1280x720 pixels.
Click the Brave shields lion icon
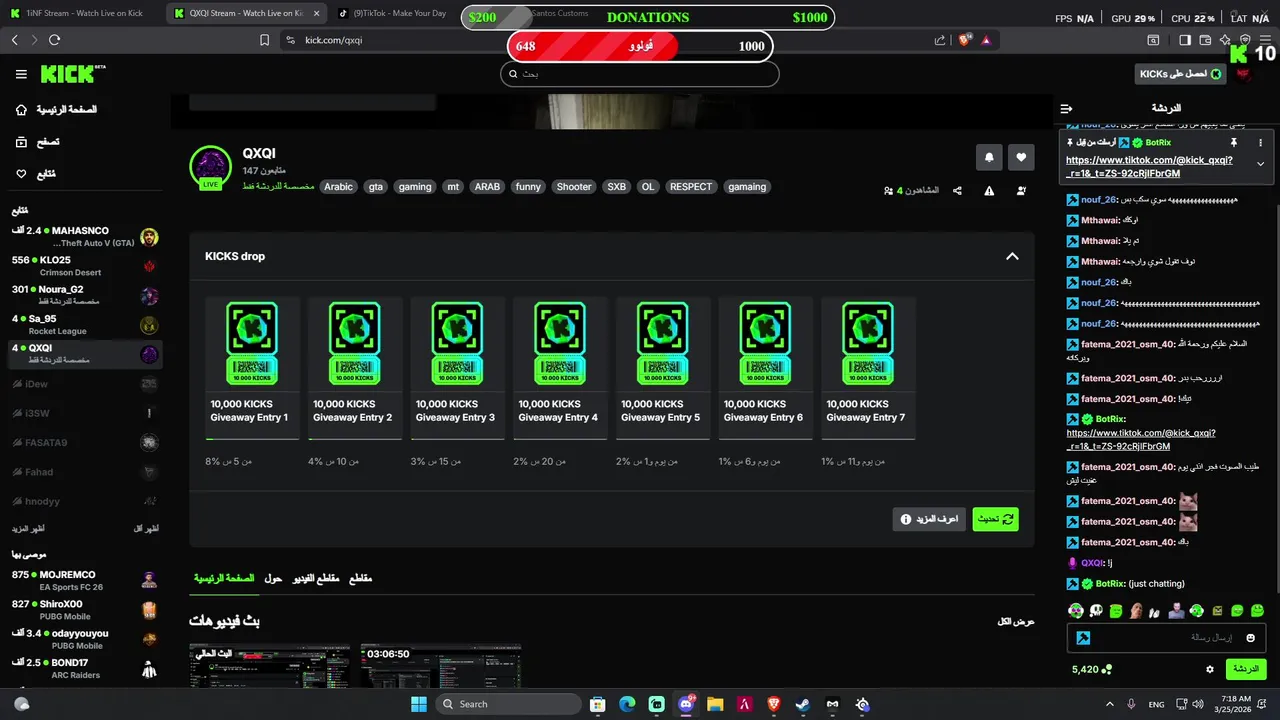coord(964,40)
